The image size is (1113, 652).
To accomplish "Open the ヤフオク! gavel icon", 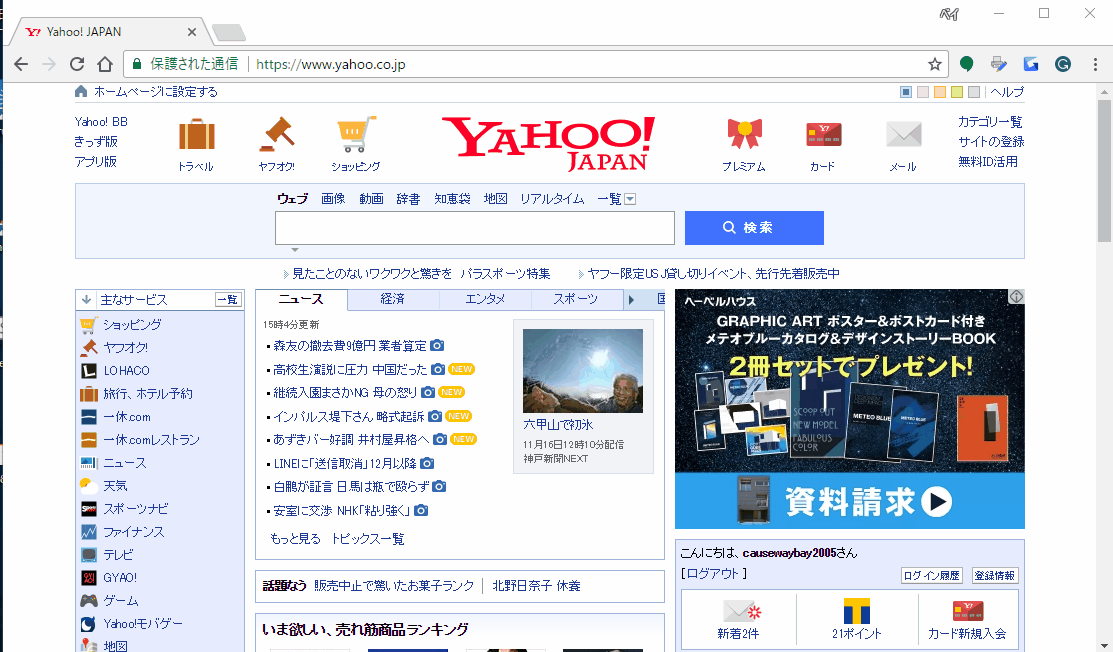I will point(277,134).
